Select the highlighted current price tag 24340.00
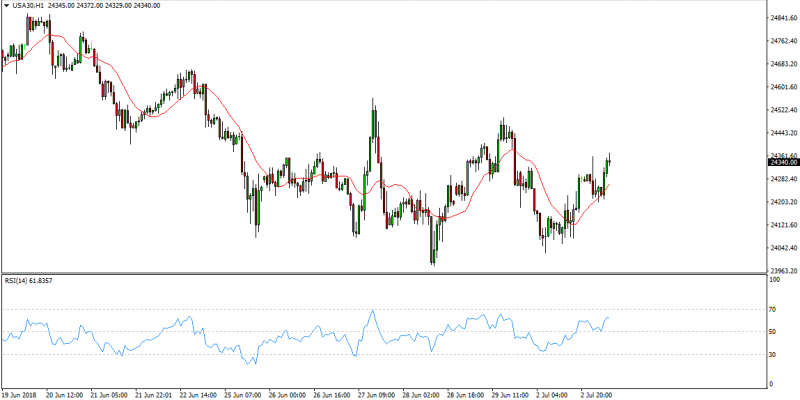 782,162
